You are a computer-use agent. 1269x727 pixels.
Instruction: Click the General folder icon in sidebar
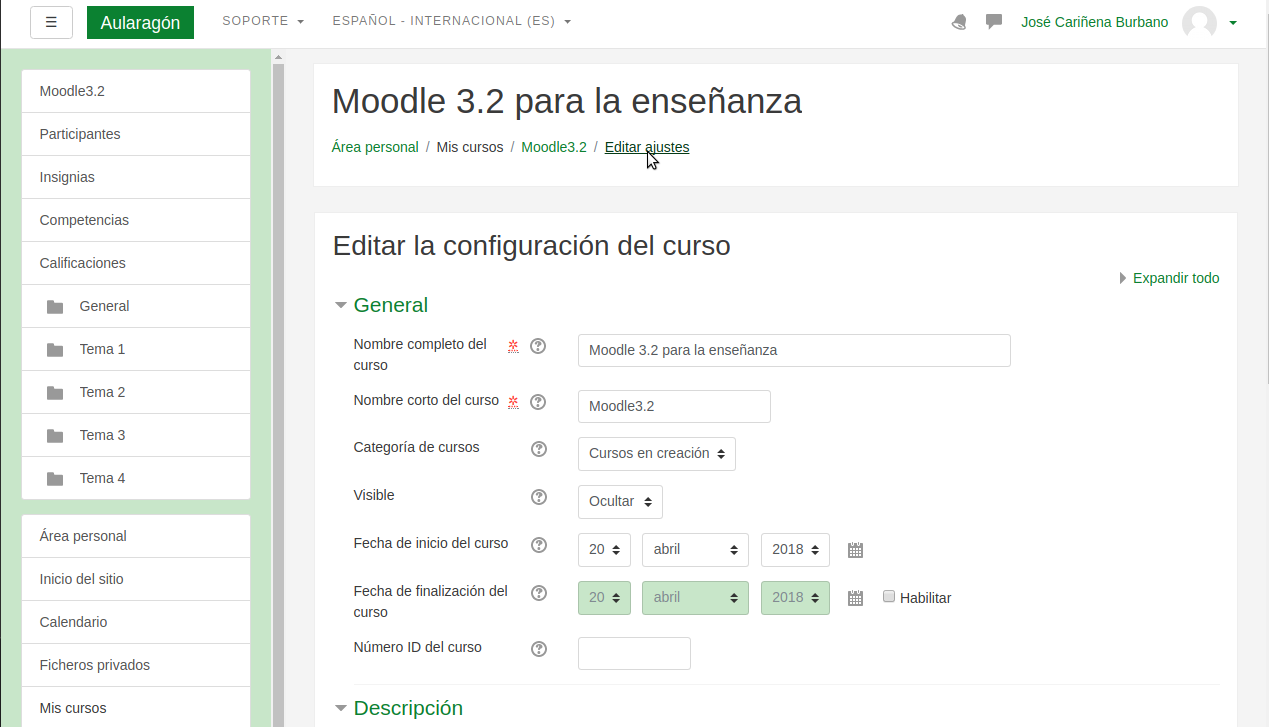point(55,307)
